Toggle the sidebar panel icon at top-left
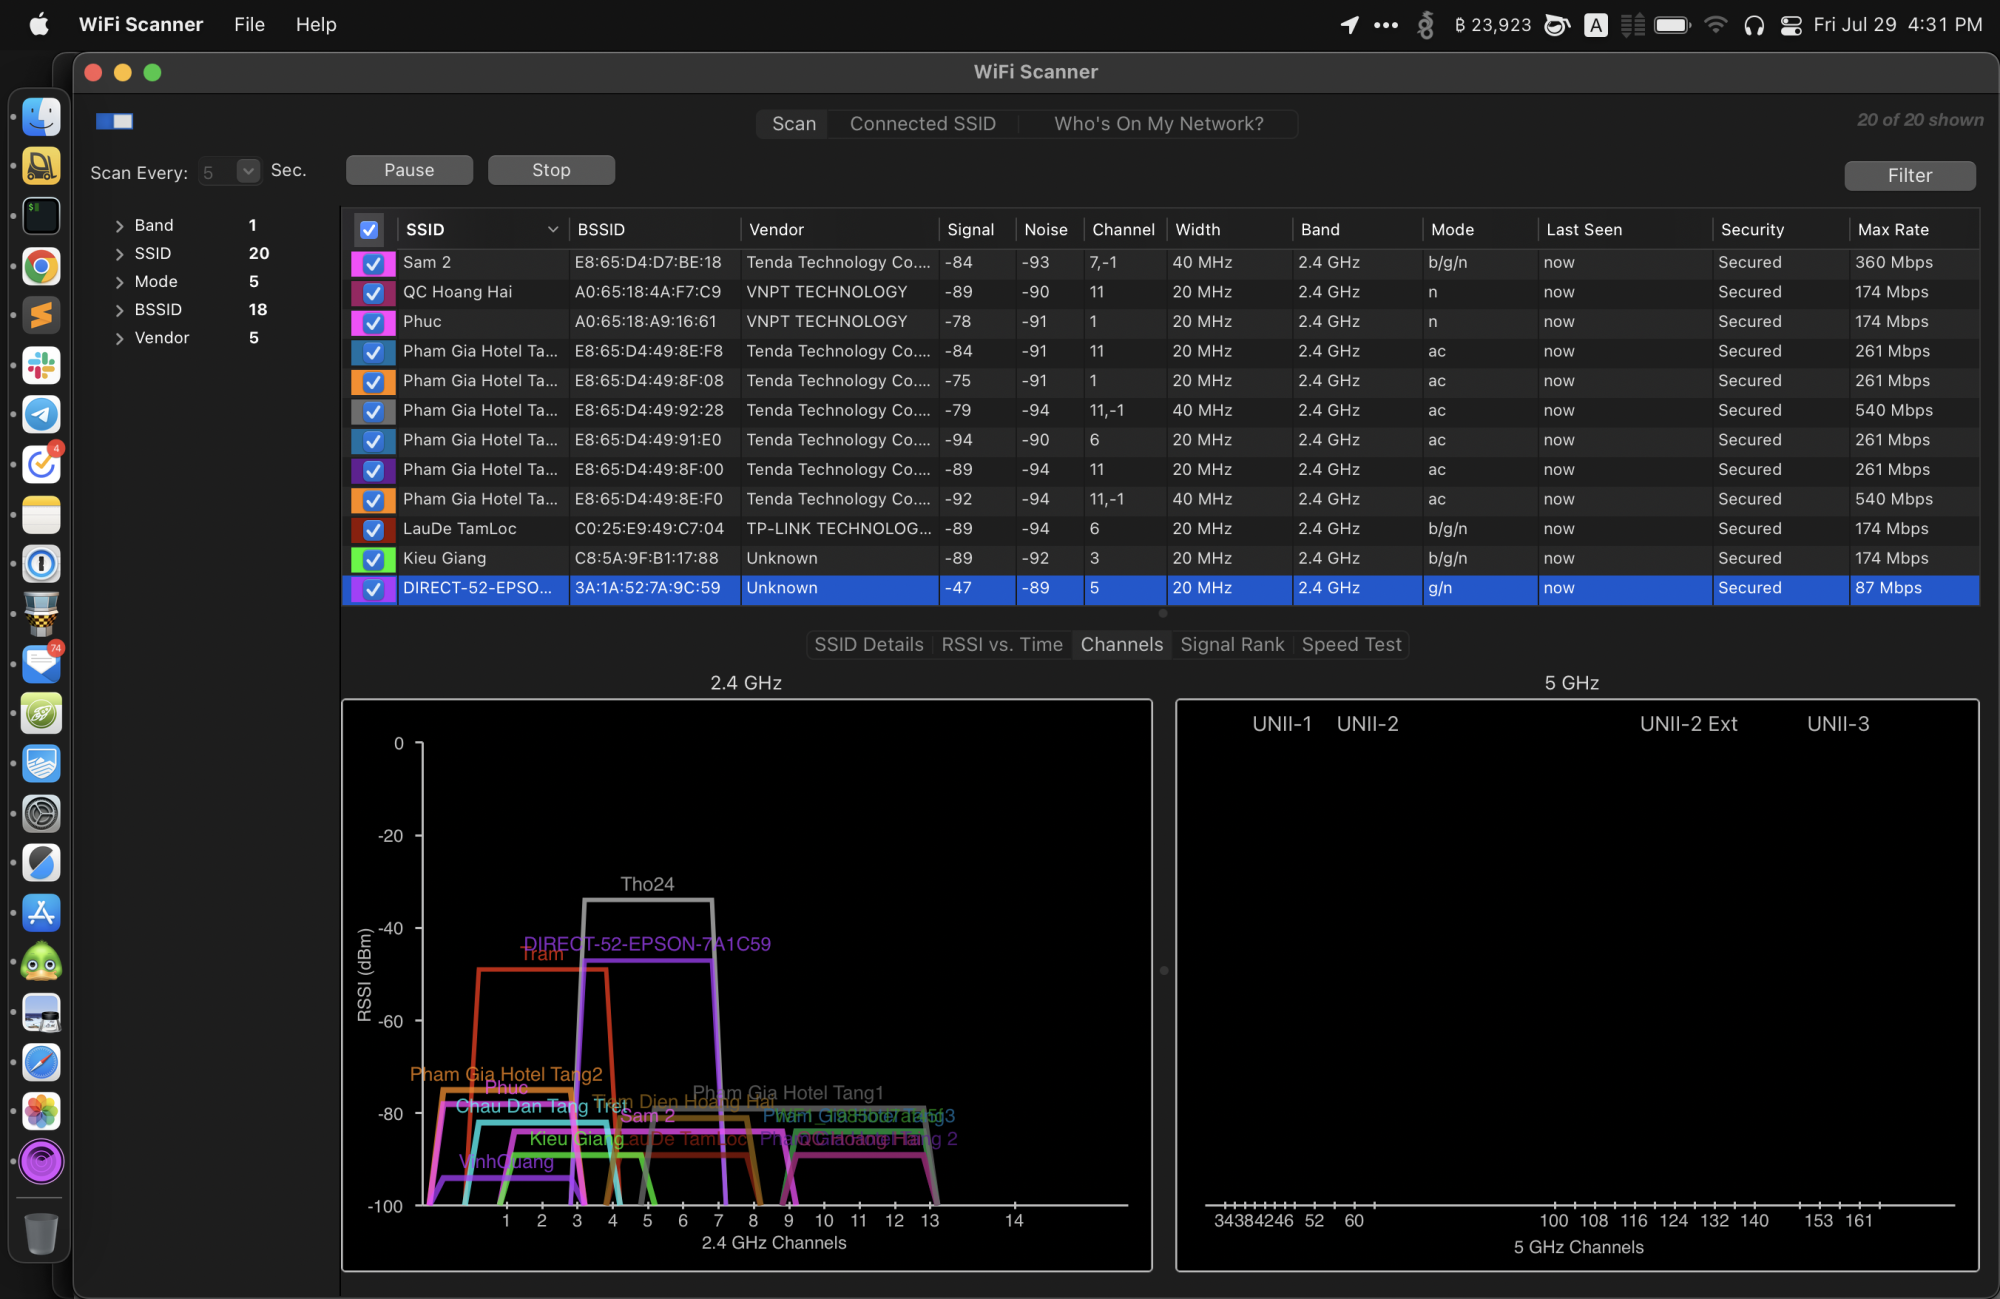Image resolution: width=2000 pixels, height=1299 pixels. pyautogui.click(x=115, y=121)
